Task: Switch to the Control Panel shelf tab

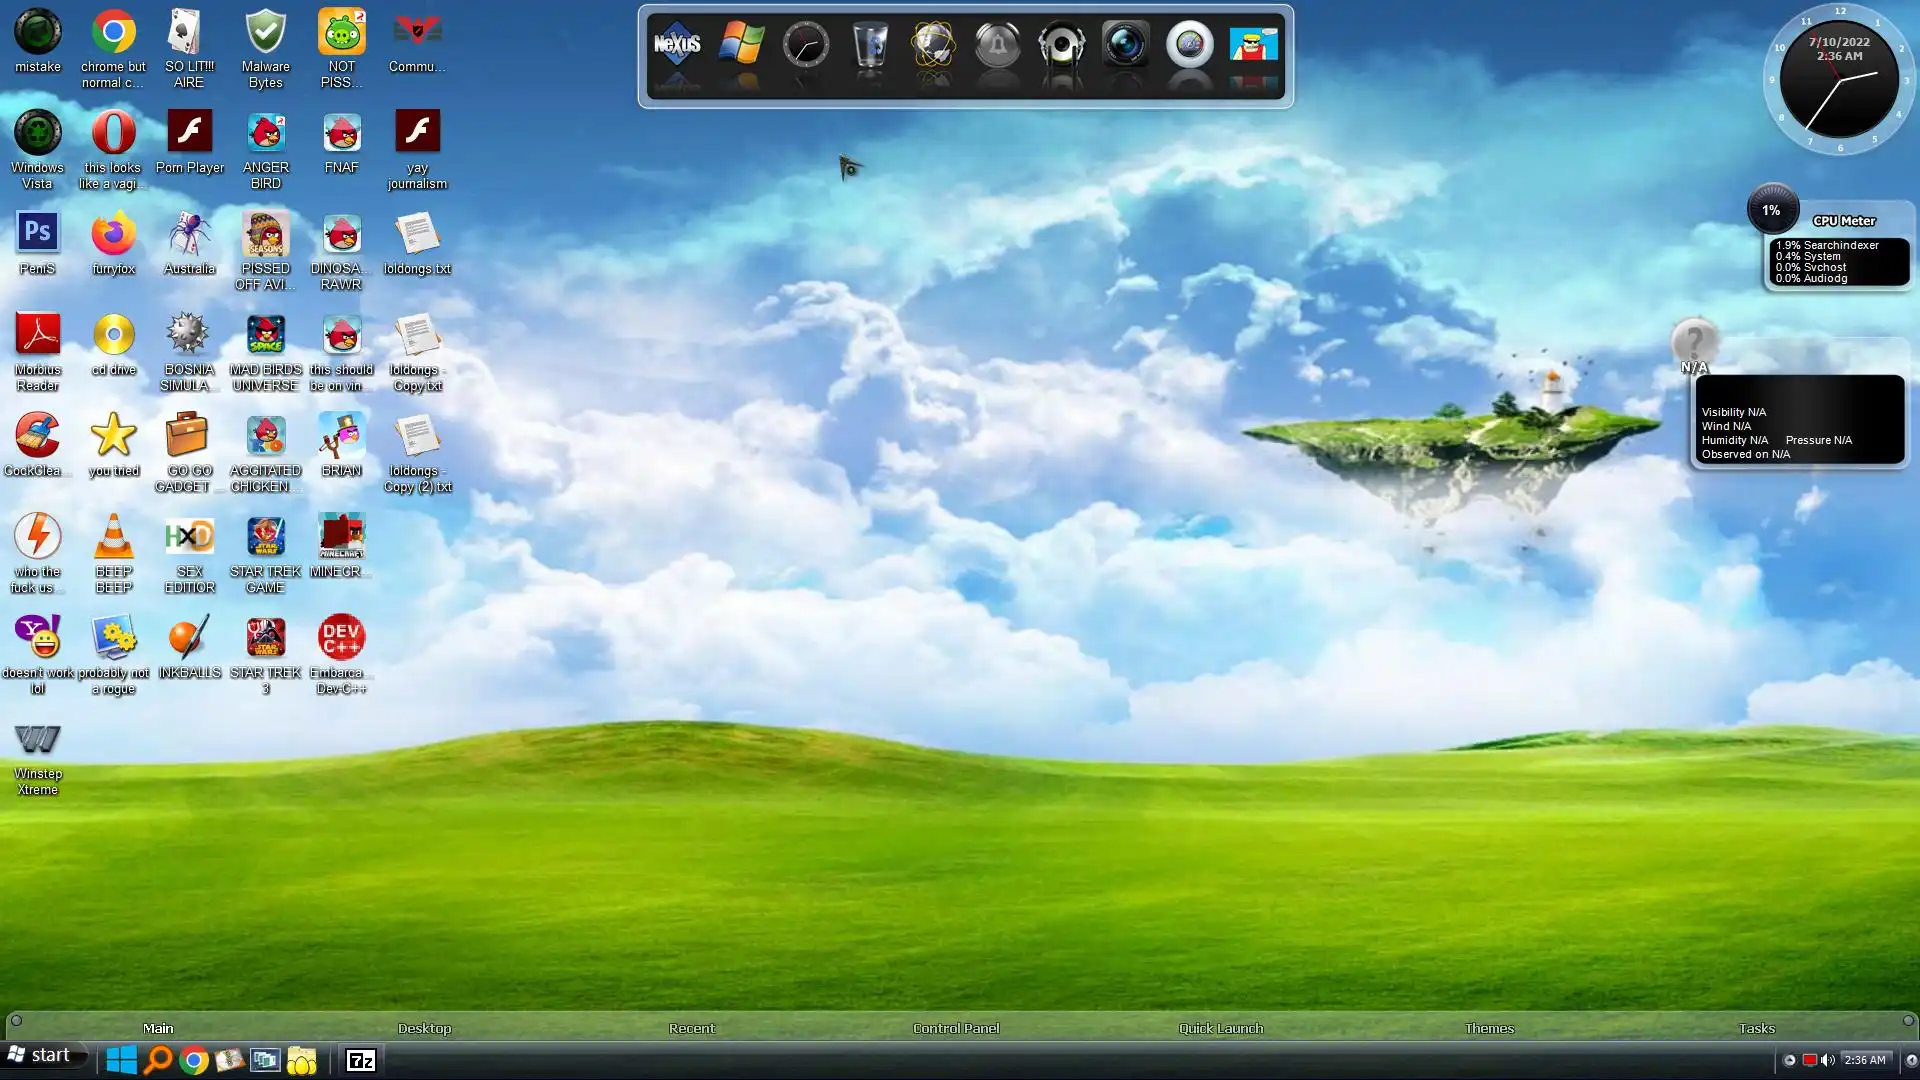Action: 955,1028
